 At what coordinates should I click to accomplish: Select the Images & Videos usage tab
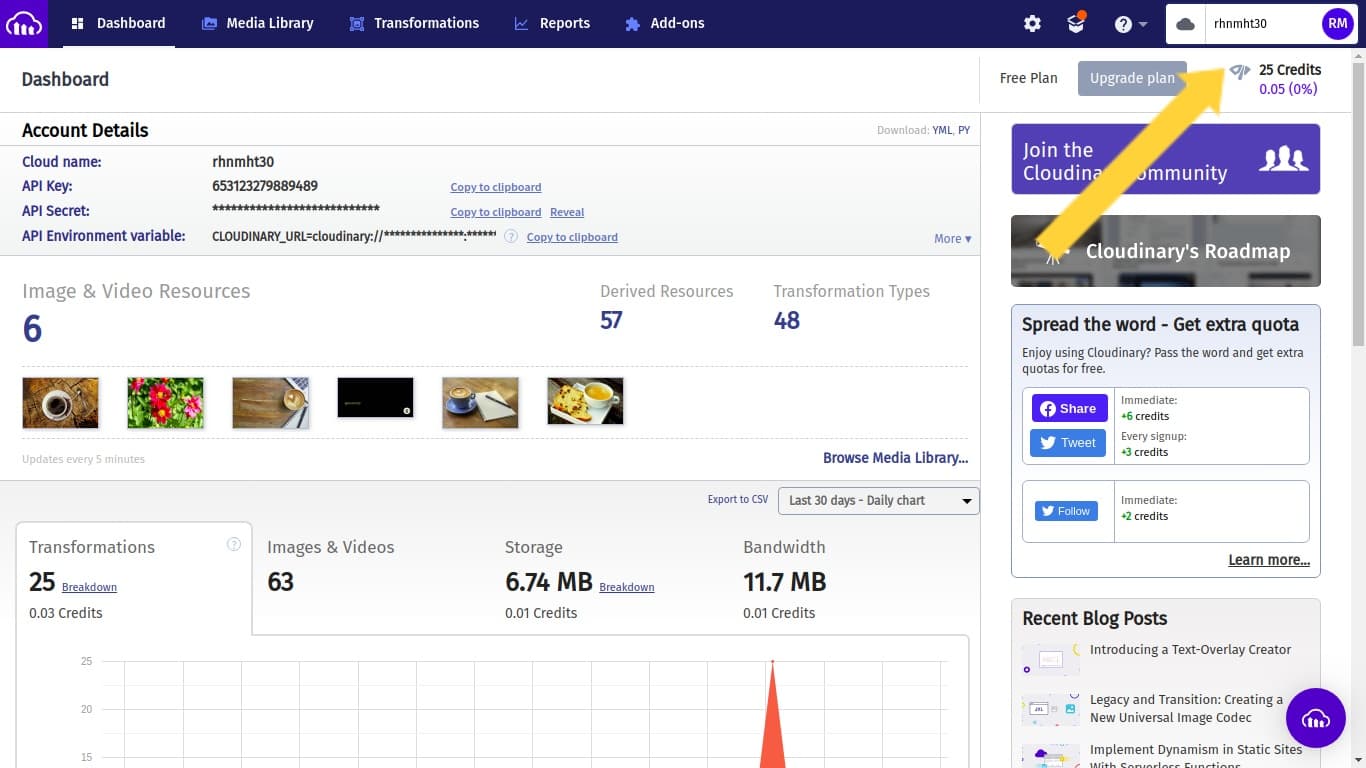(371, 578)
